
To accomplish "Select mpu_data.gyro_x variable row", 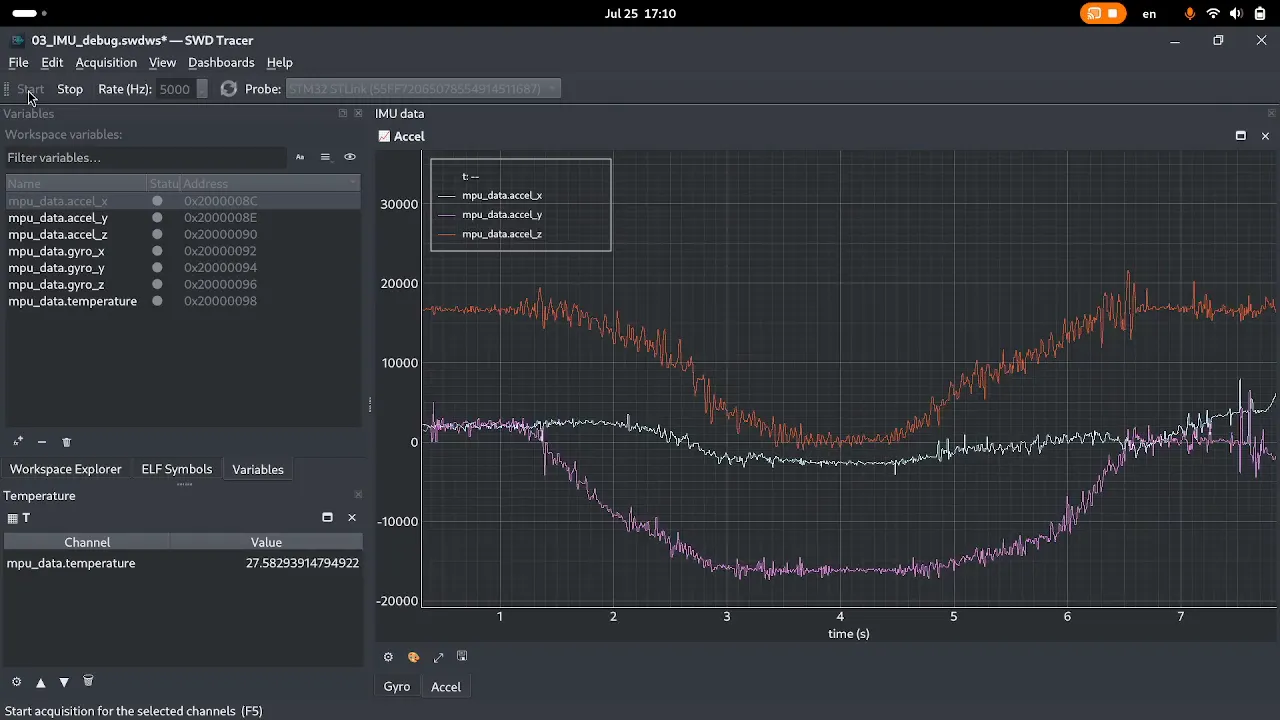I will point(183,251).
